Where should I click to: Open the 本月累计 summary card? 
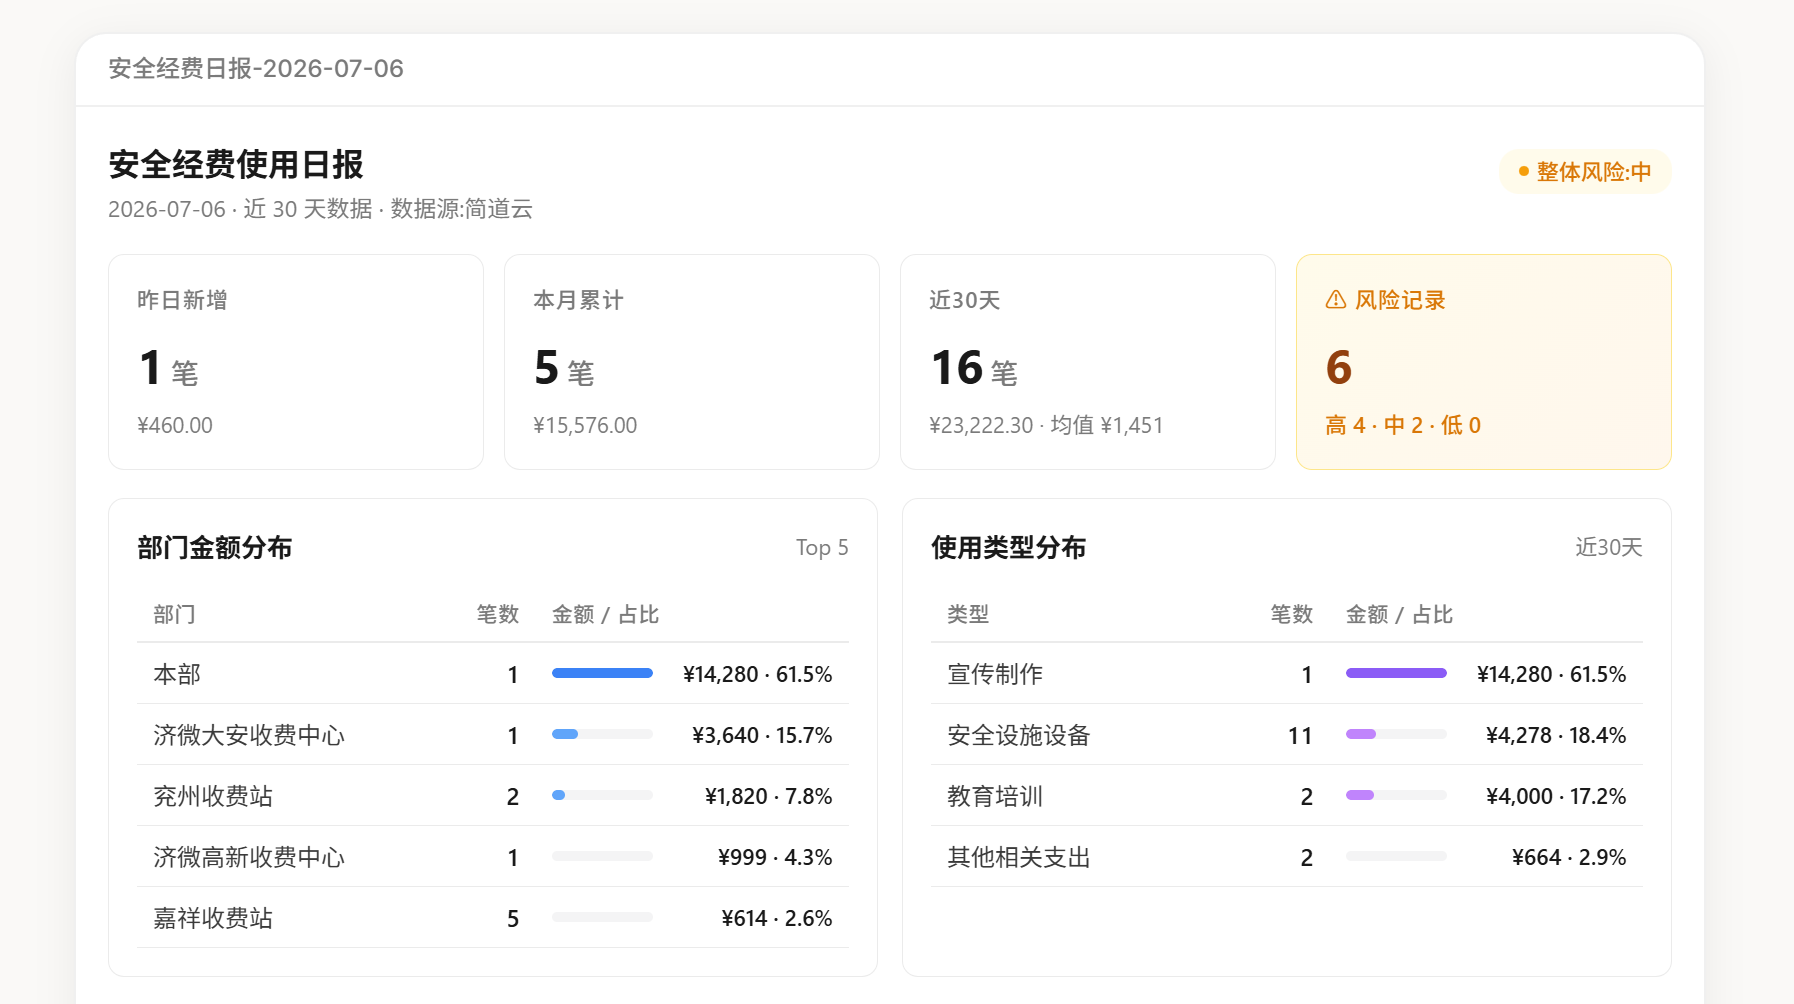[692, 362]
